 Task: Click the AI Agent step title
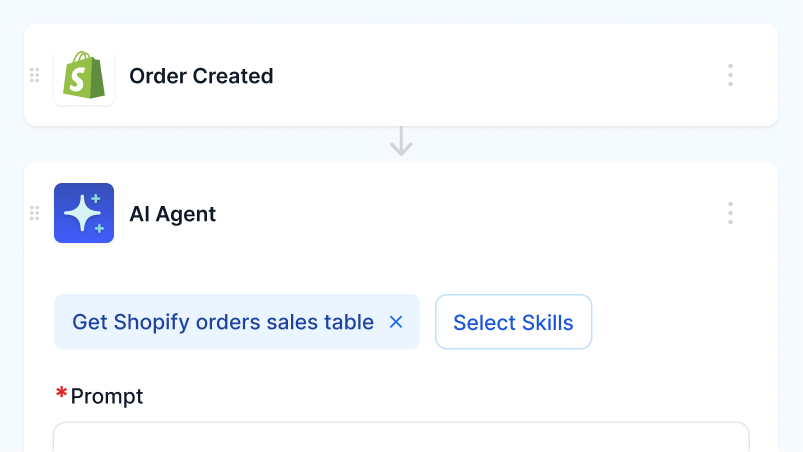173,213
